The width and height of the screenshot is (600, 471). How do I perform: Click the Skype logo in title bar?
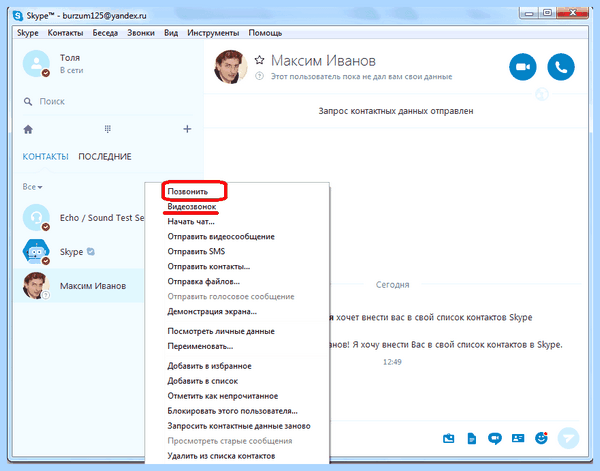18,16
